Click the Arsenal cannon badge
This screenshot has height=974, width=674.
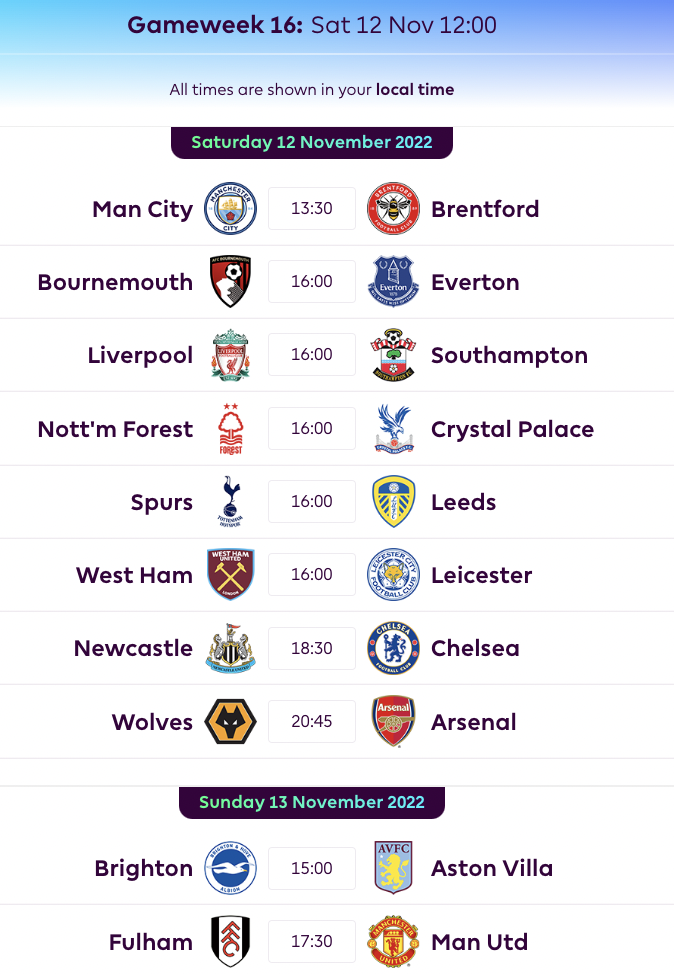pos(392,721)
